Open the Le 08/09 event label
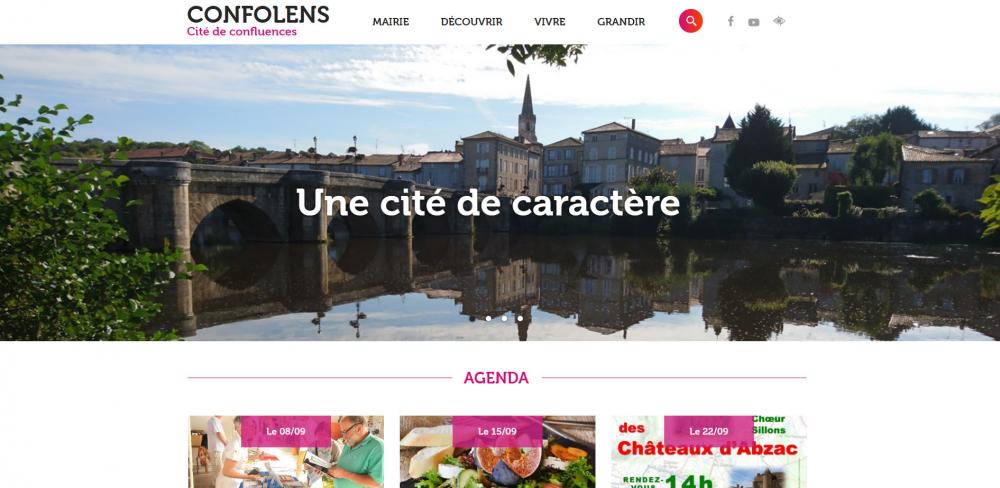Screen dimensions: 1000x488 (x=286, y=432)
